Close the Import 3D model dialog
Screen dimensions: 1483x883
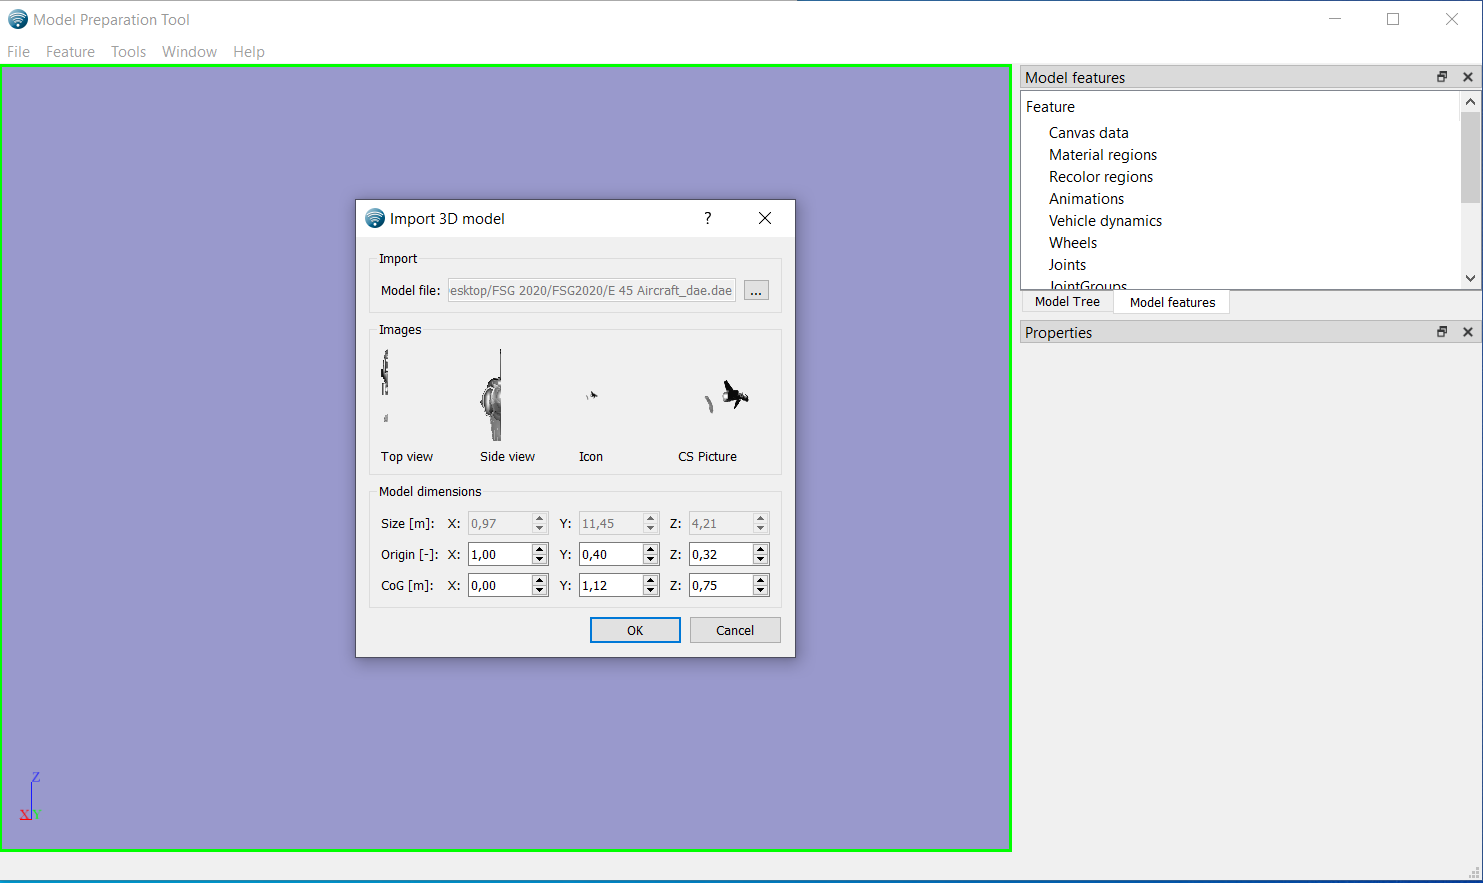click(x=765, y=218)
